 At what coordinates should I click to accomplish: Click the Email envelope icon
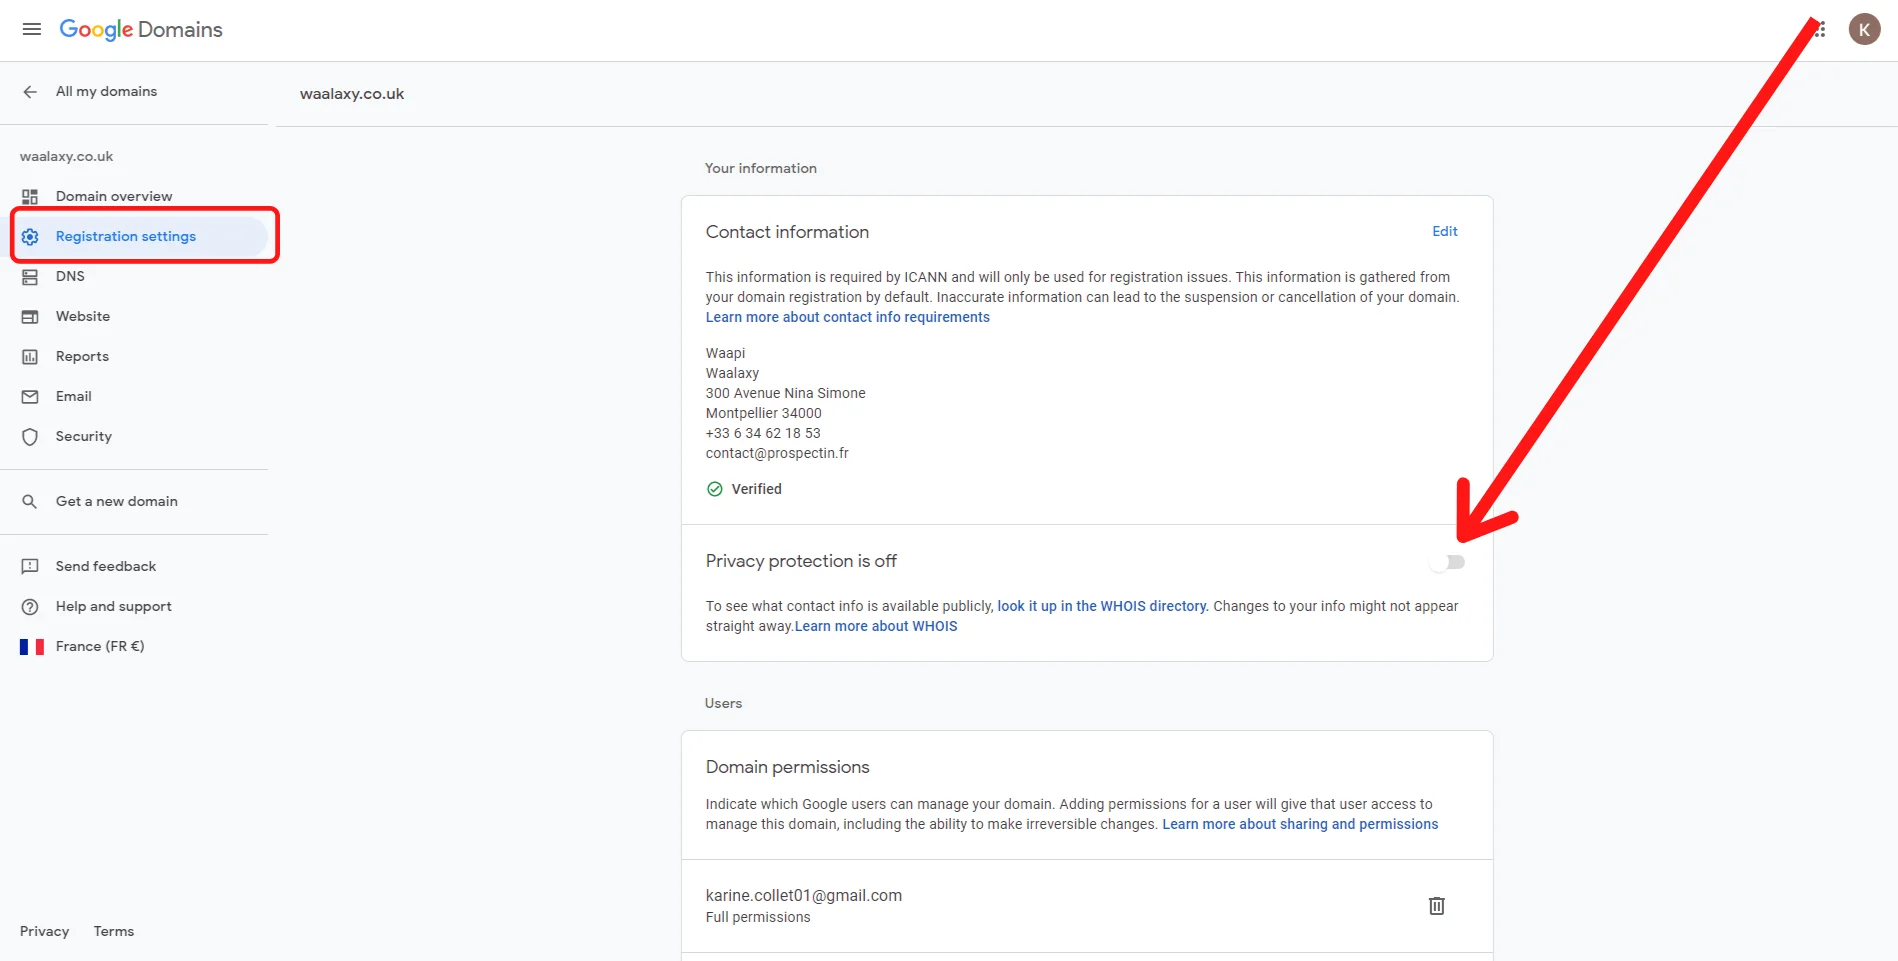(x=30, y=397)
